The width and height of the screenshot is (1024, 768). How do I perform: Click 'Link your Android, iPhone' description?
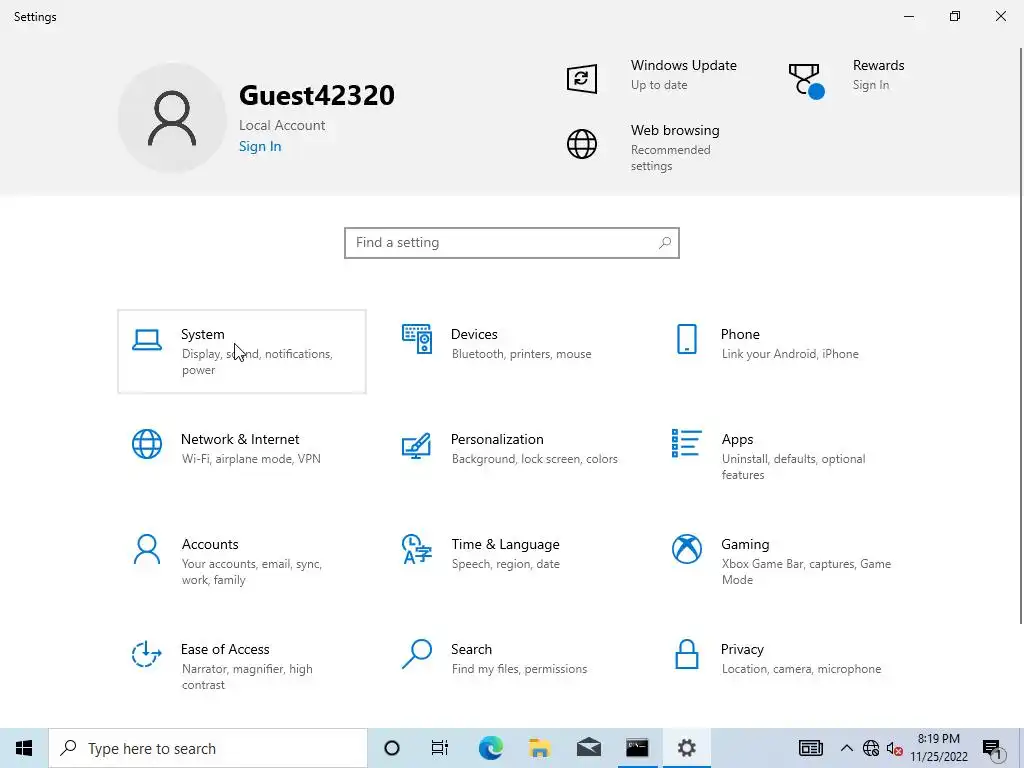pyautogui.click(x=790, y=354)
